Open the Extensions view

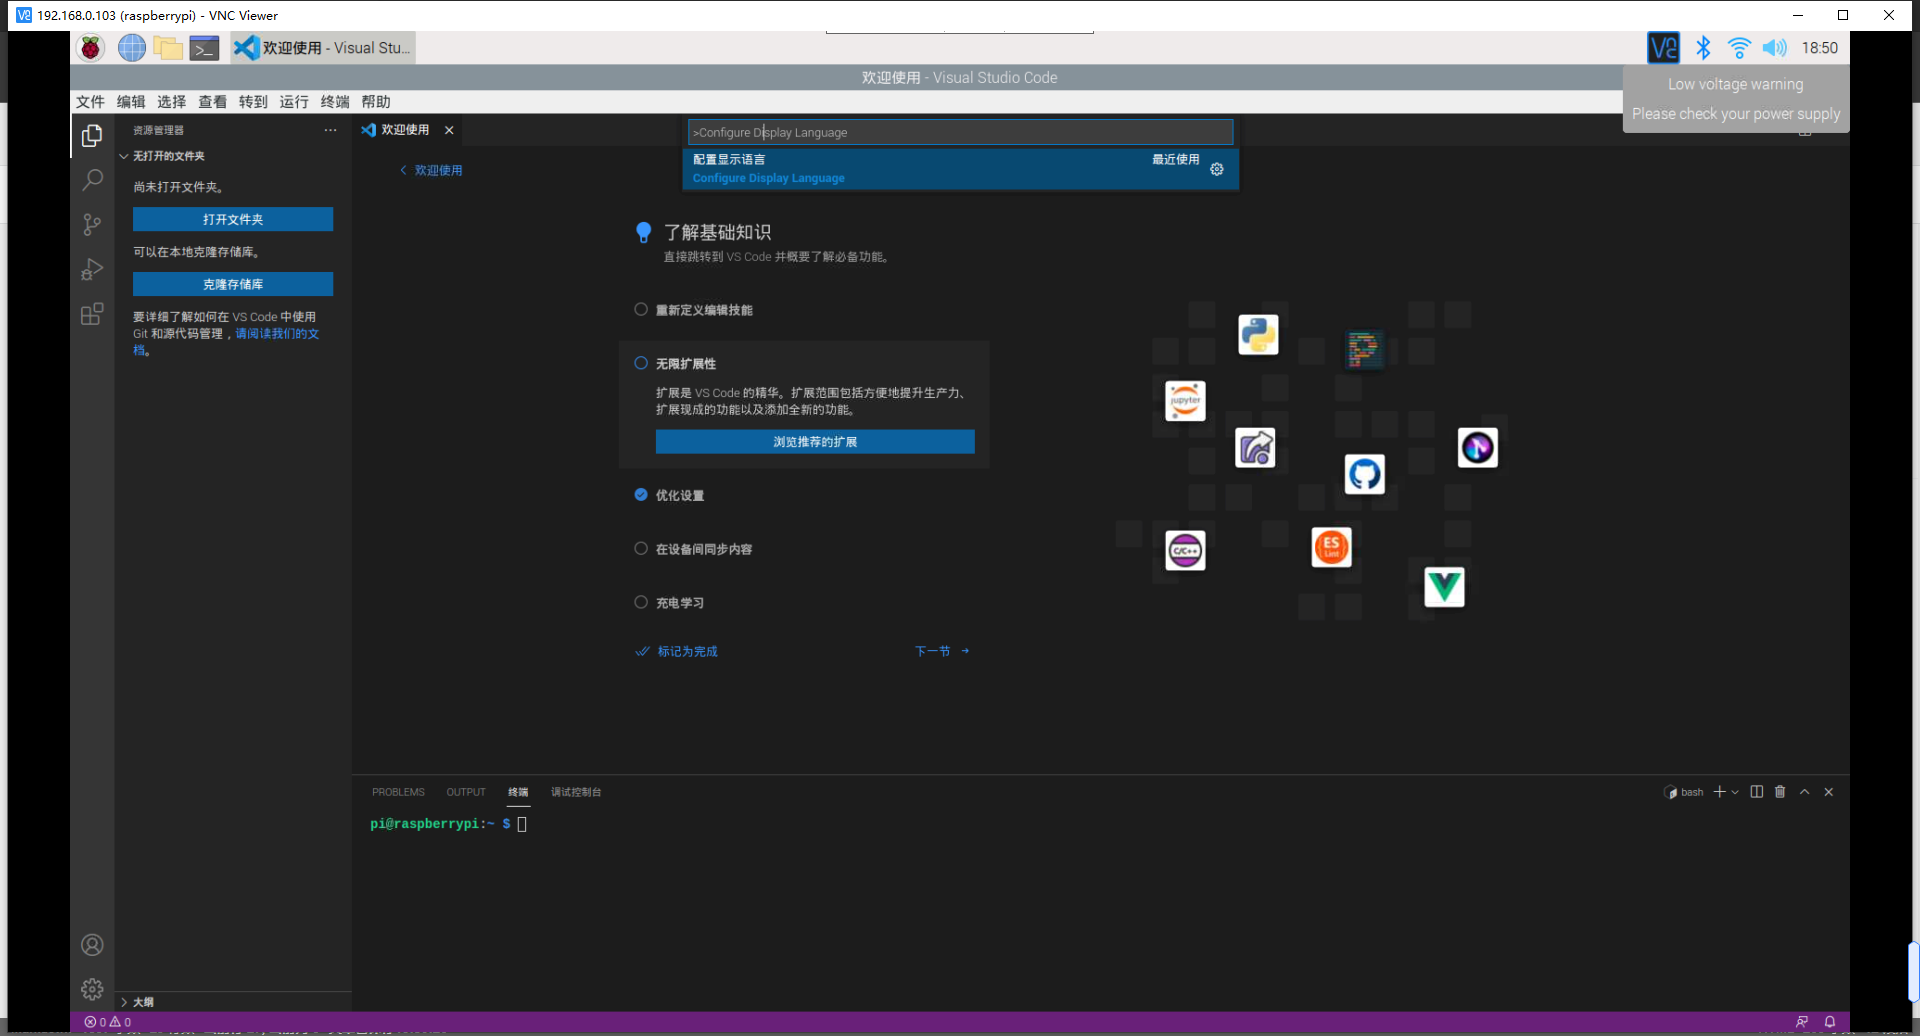coord(92,315)
